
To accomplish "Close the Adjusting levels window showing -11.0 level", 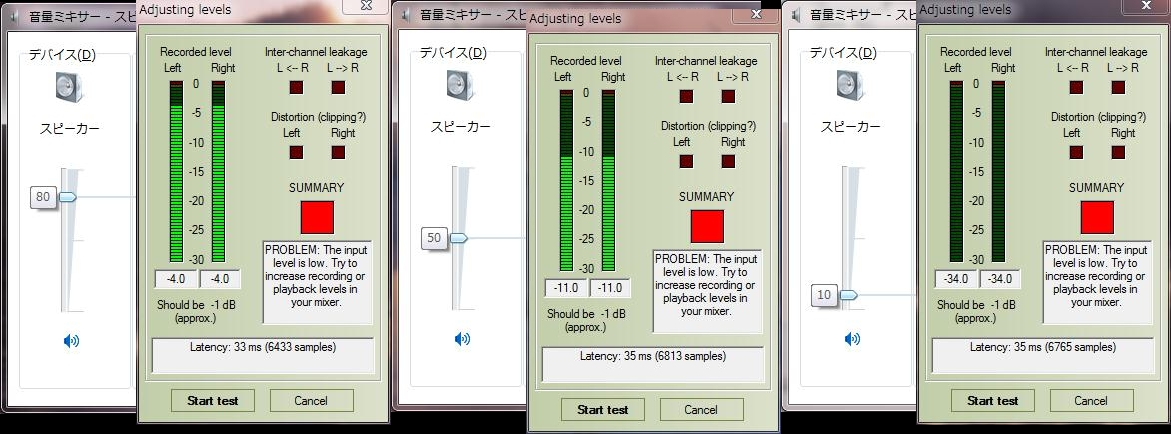I will (x=756, y=13).
